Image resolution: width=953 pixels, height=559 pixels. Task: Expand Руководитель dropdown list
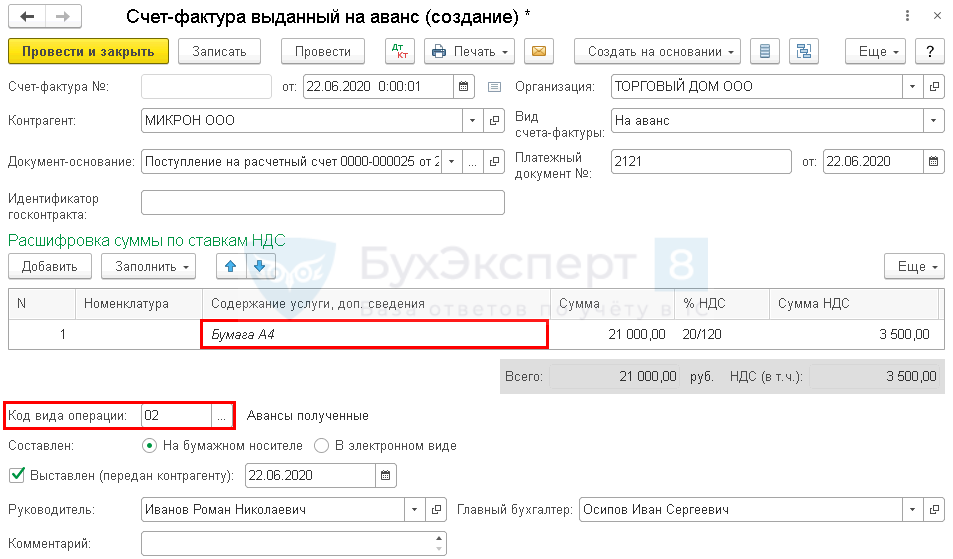pyautogui.click(x=415, y=510)
